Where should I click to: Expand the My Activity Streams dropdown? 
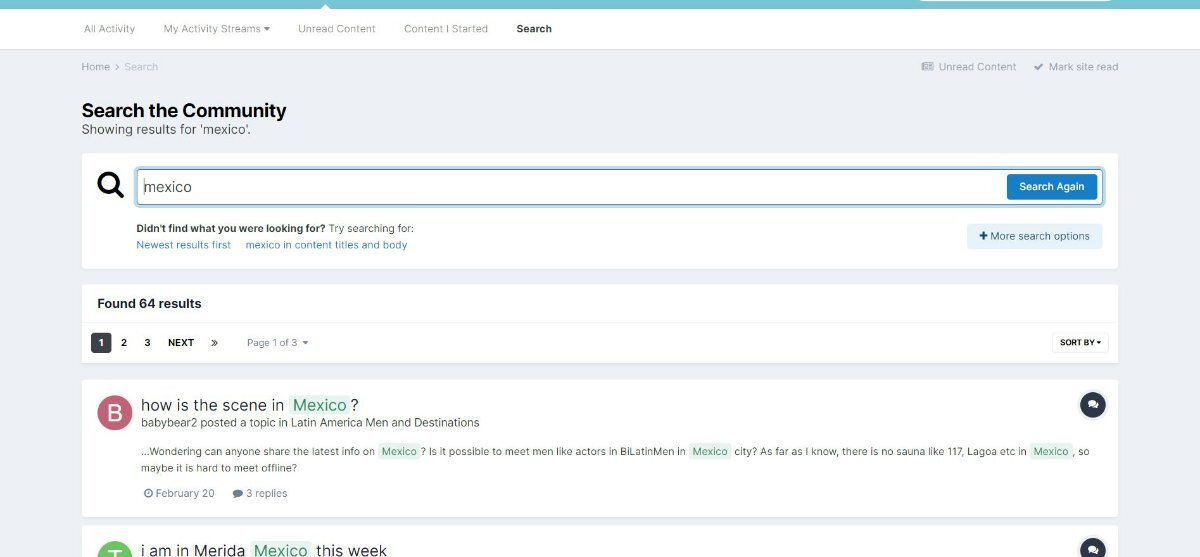point(217,29)
